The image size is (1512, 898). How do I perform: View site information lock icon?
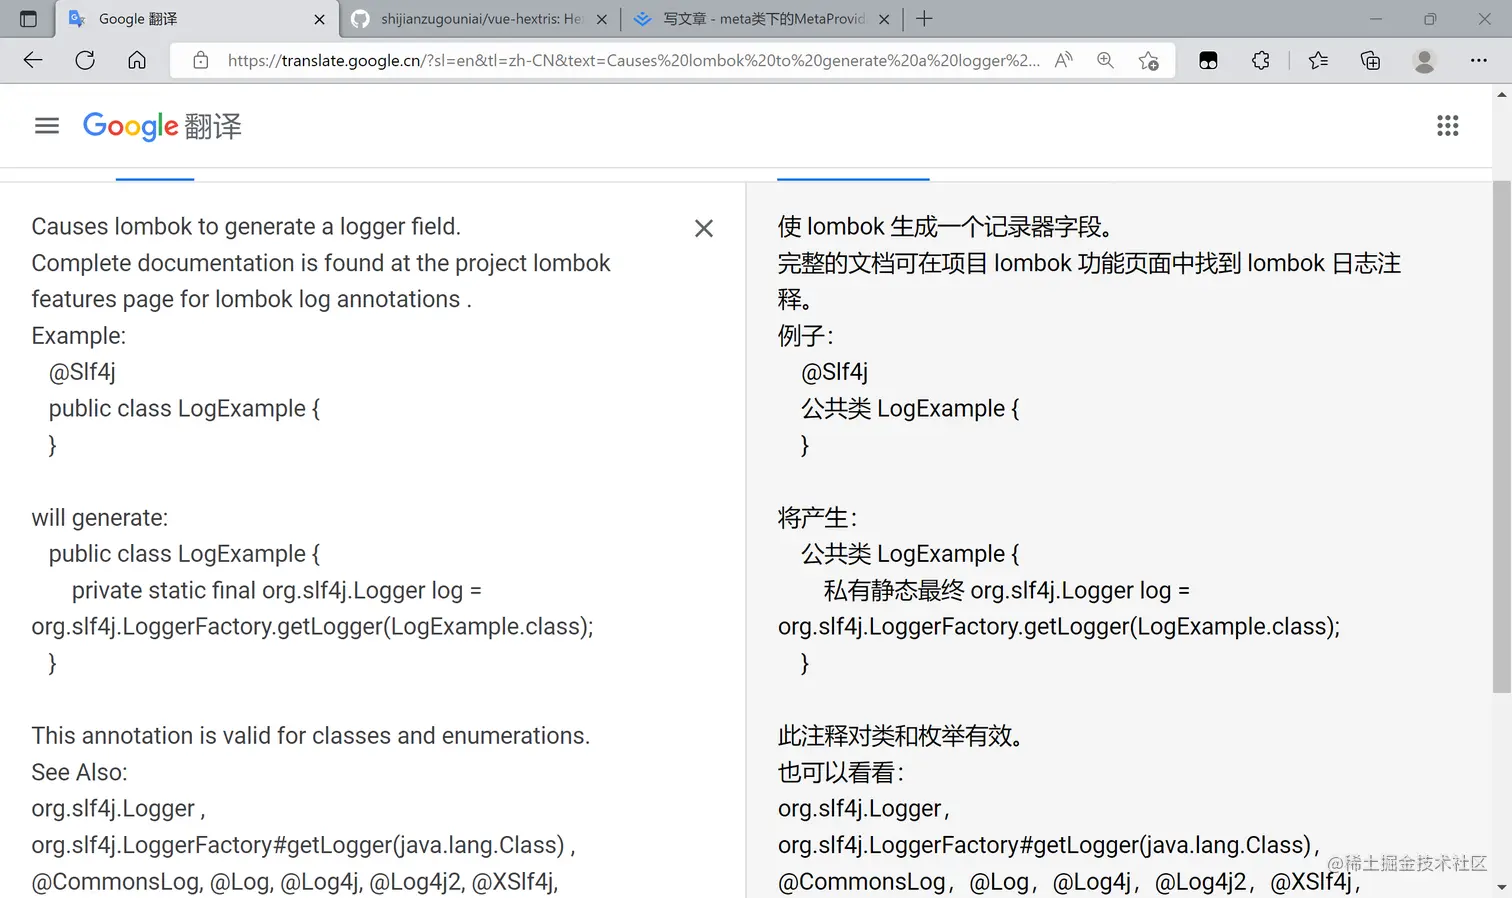point(201,60)
